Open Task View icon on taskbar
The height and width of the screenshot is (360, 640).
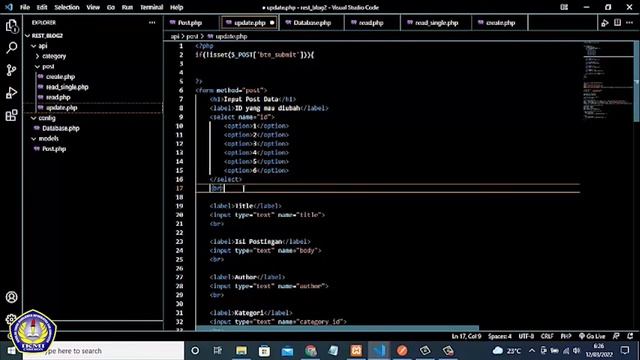pyautogui.click(x=218, y=351)
